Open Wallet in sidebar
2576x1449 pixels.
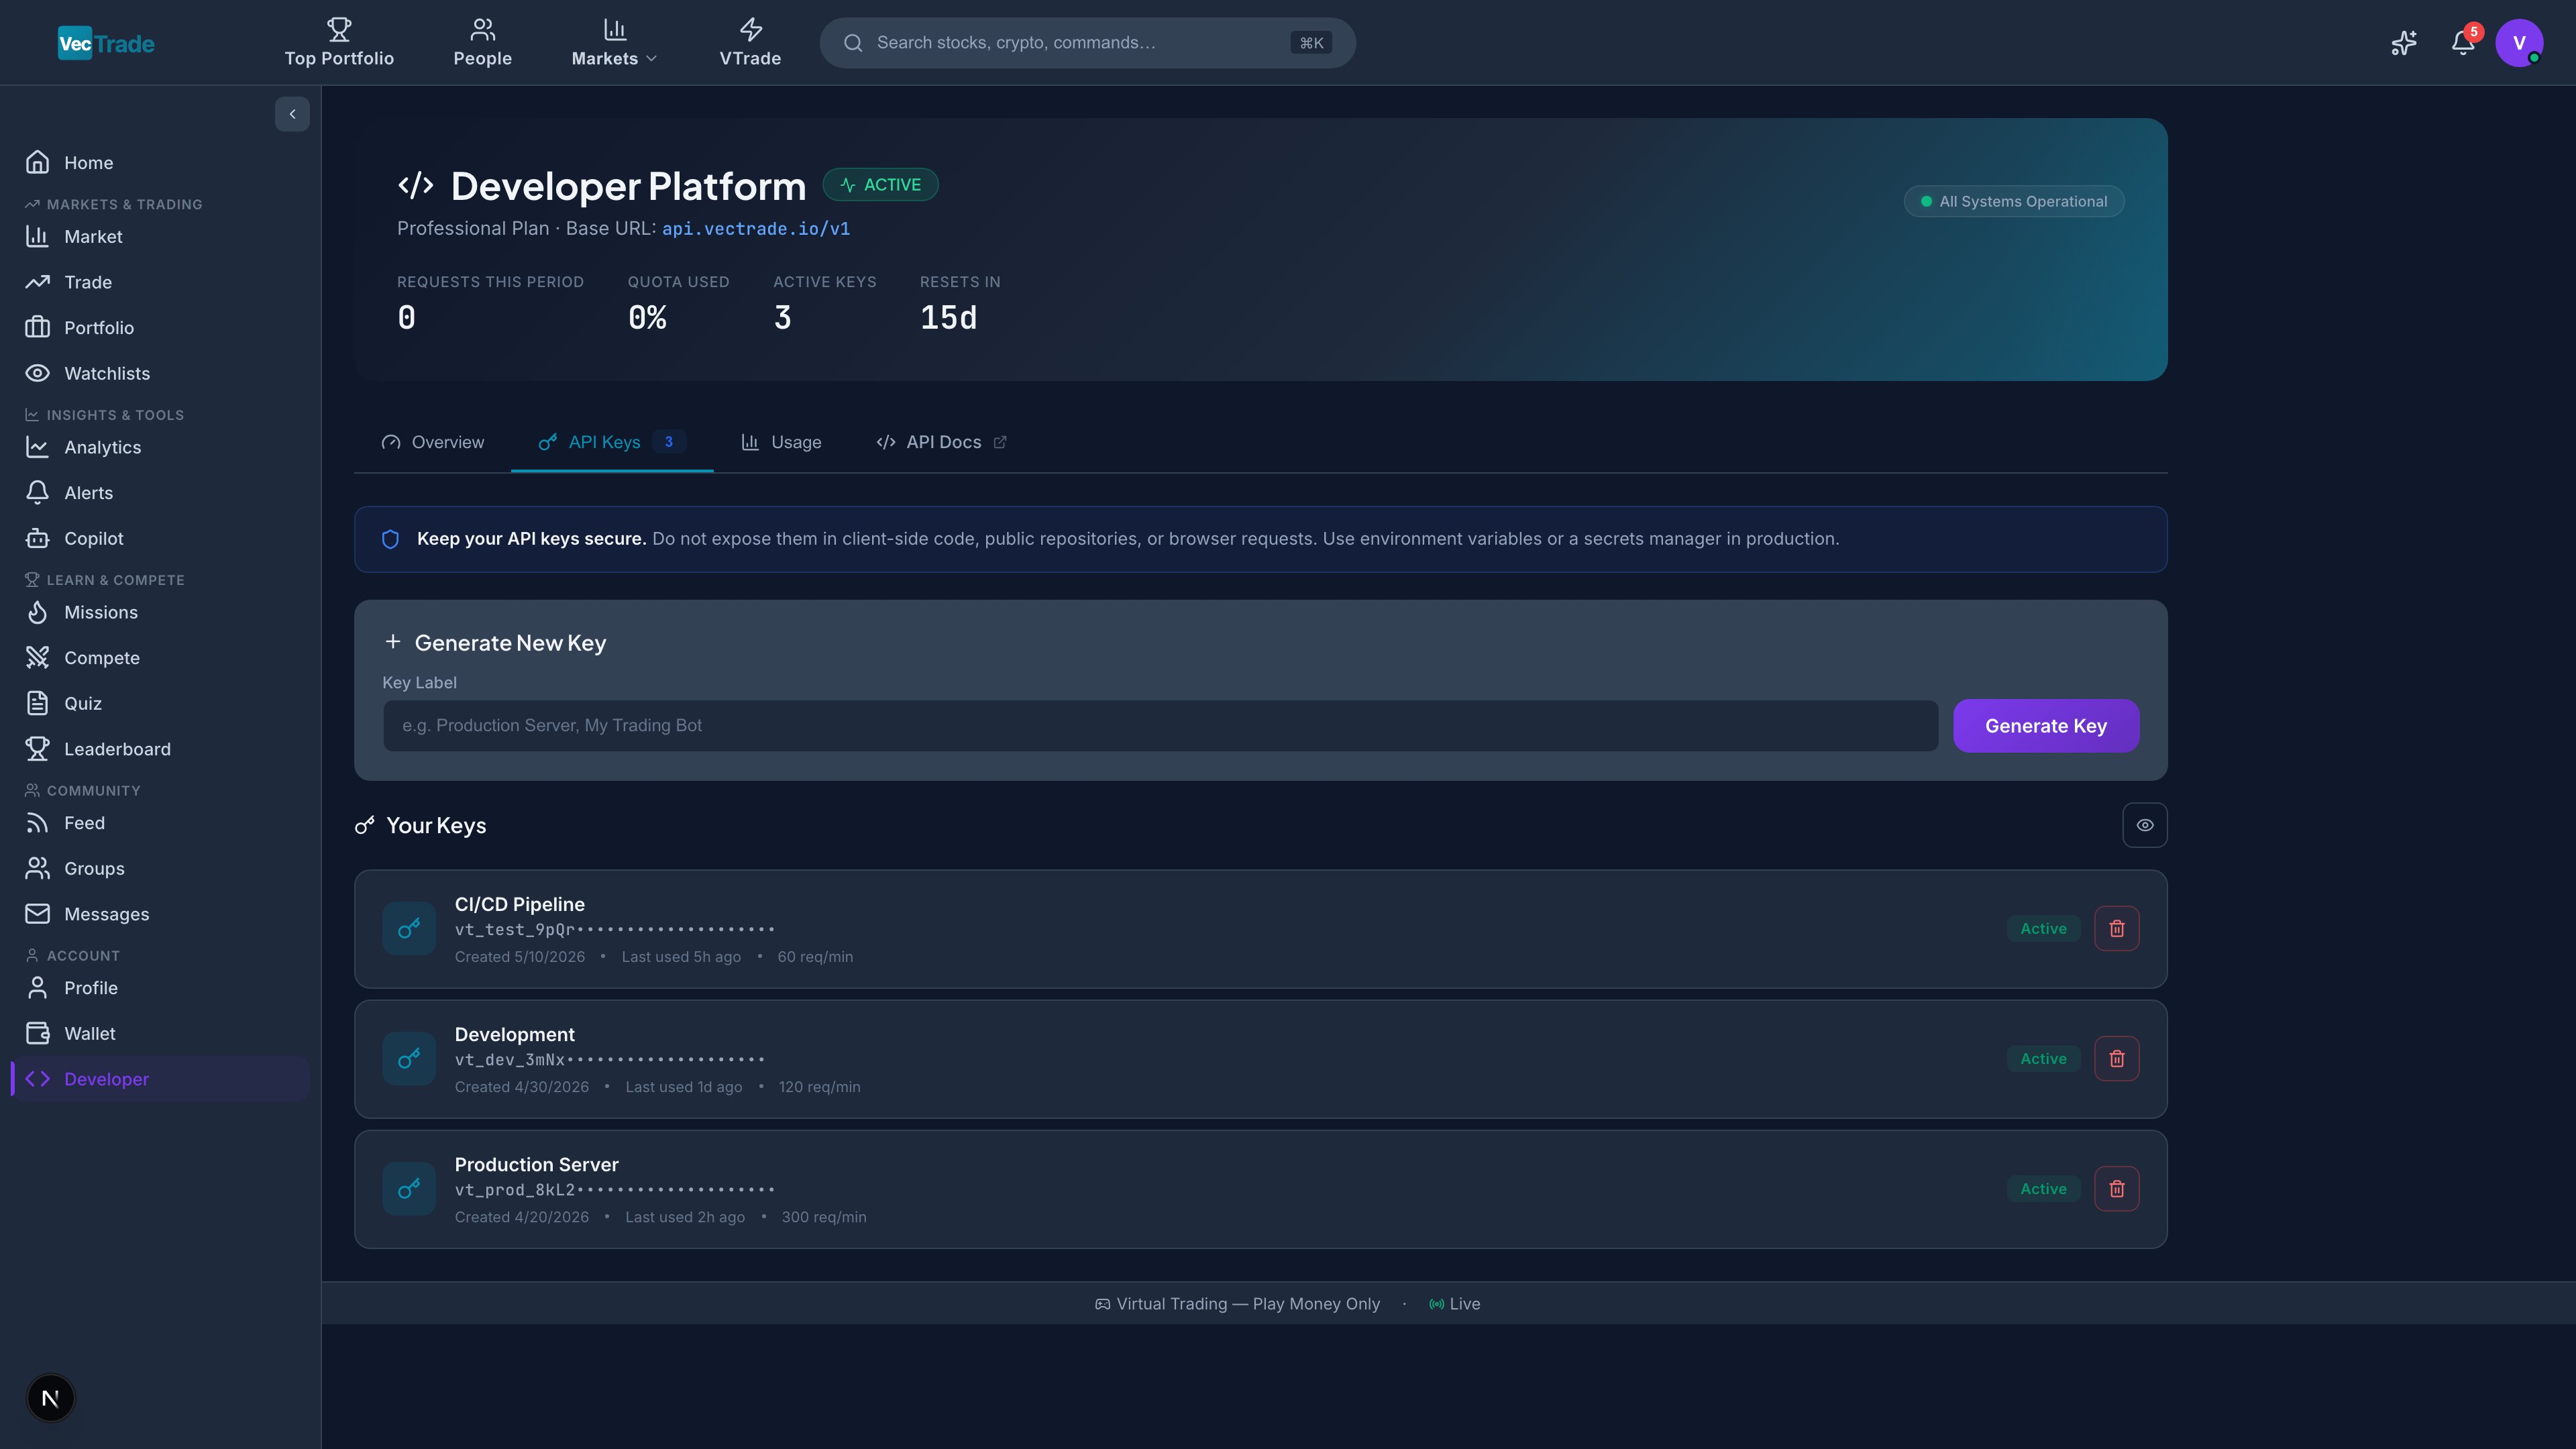tap(160, 1033)
